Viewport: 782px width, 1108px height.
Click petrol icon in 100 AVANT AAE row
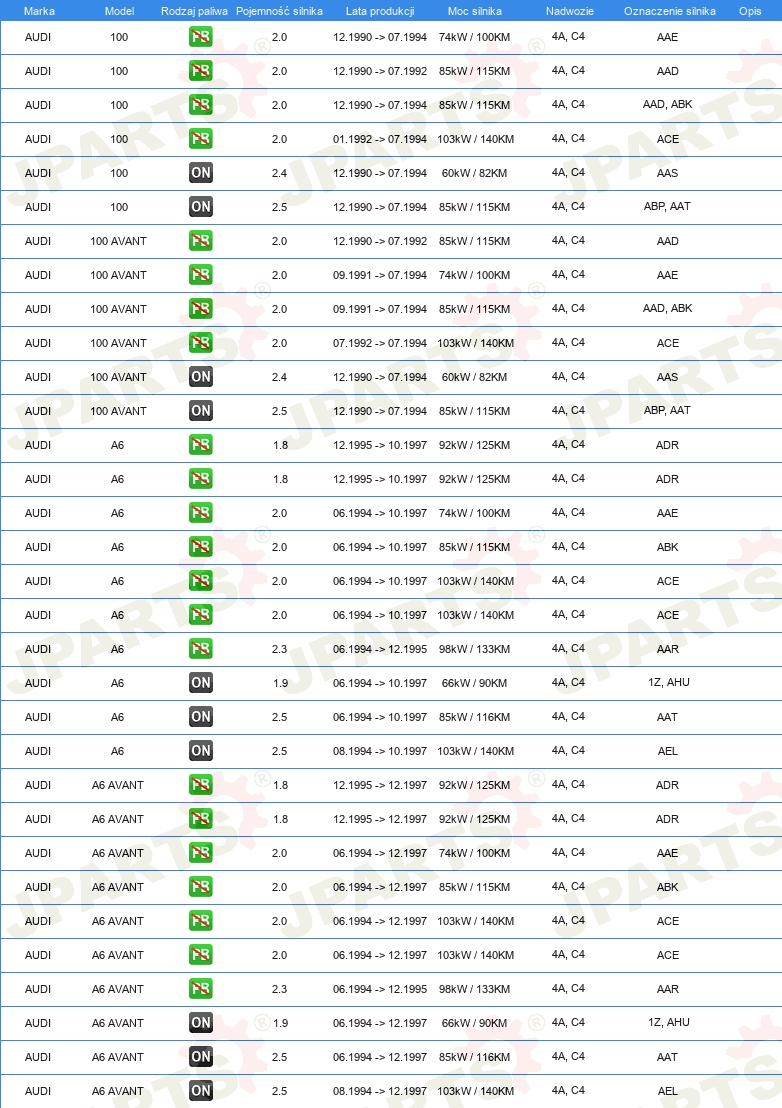click(x=201, y=274)
